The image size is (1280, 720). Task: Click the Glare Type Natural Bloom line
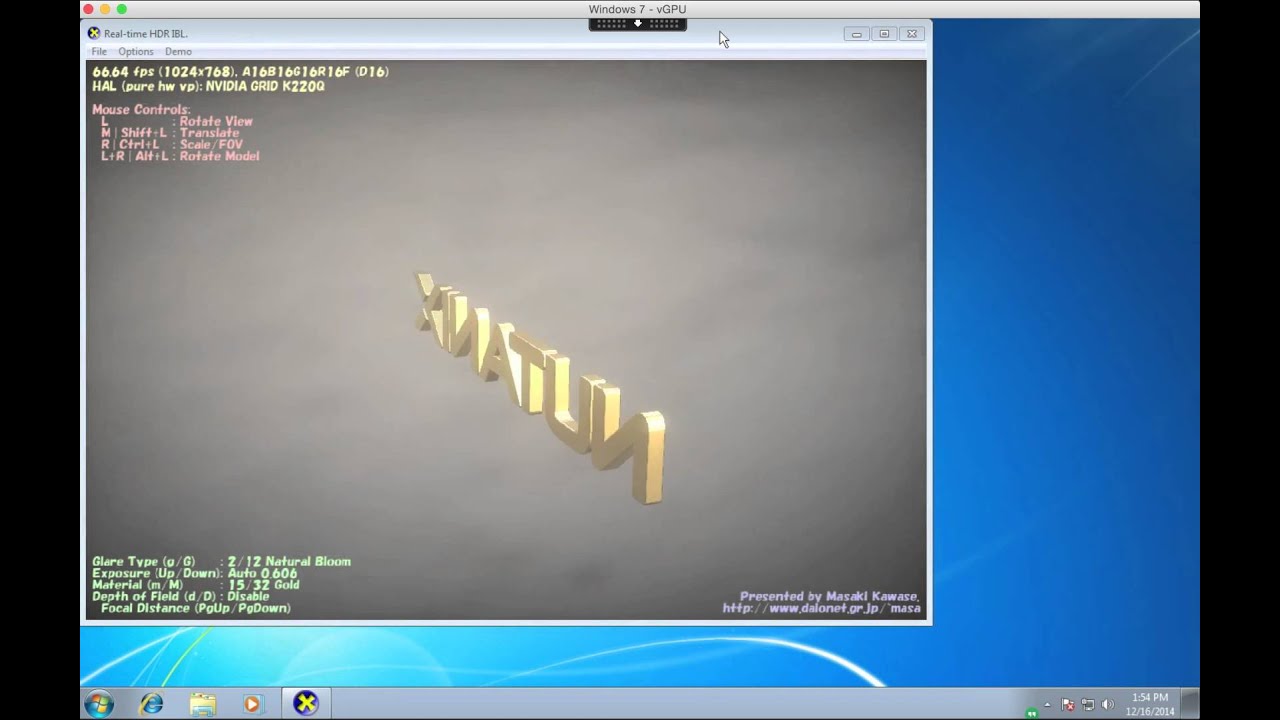coord(221,562)
